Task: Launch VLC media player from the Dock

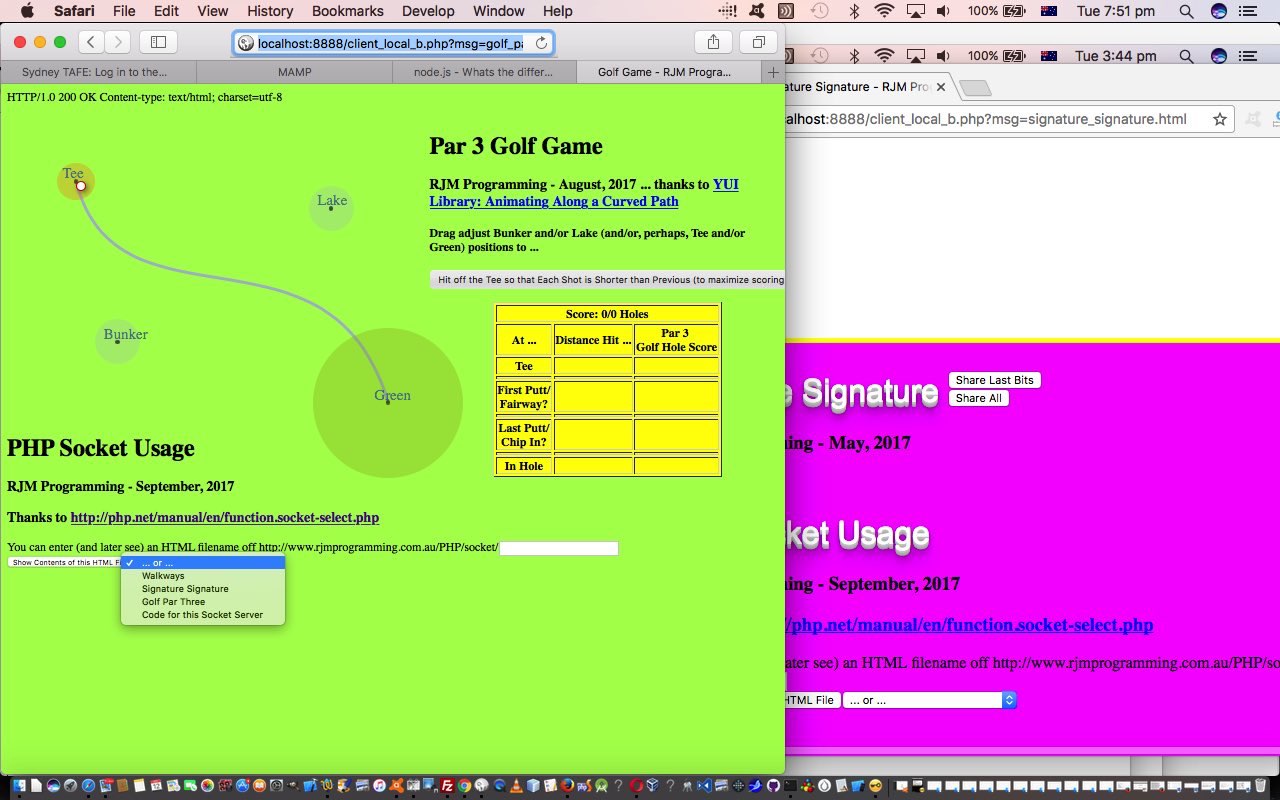Action: [515, 787]
